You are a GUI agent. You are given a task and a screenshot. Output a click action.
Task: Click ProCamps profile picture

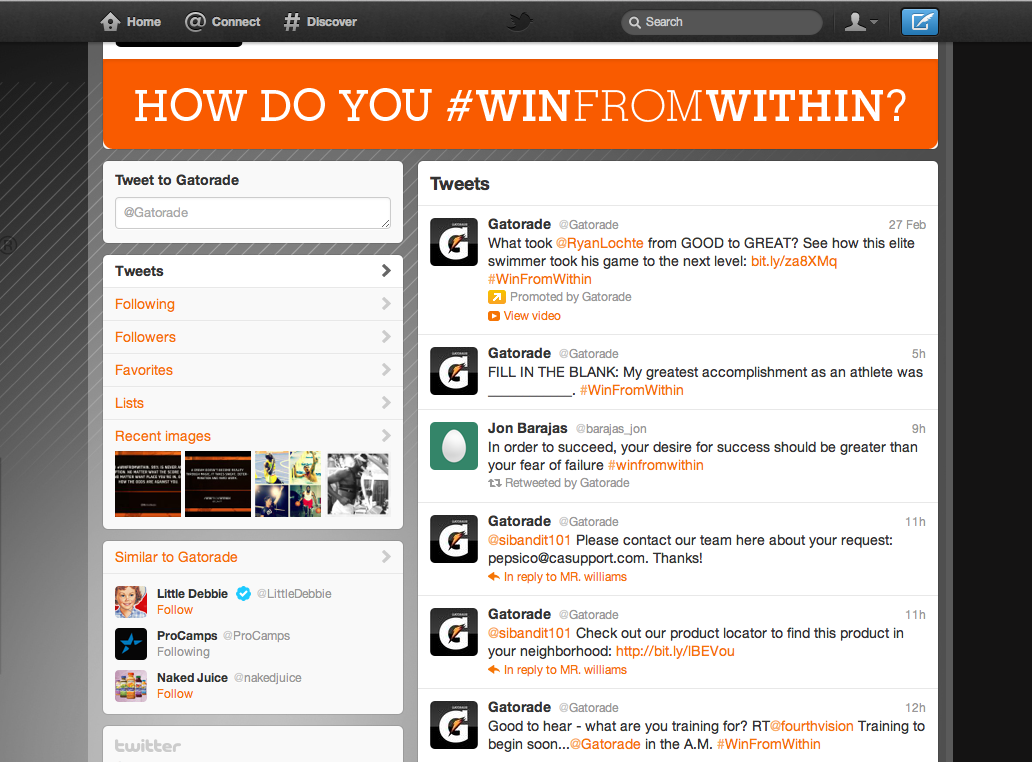point(131,644)
